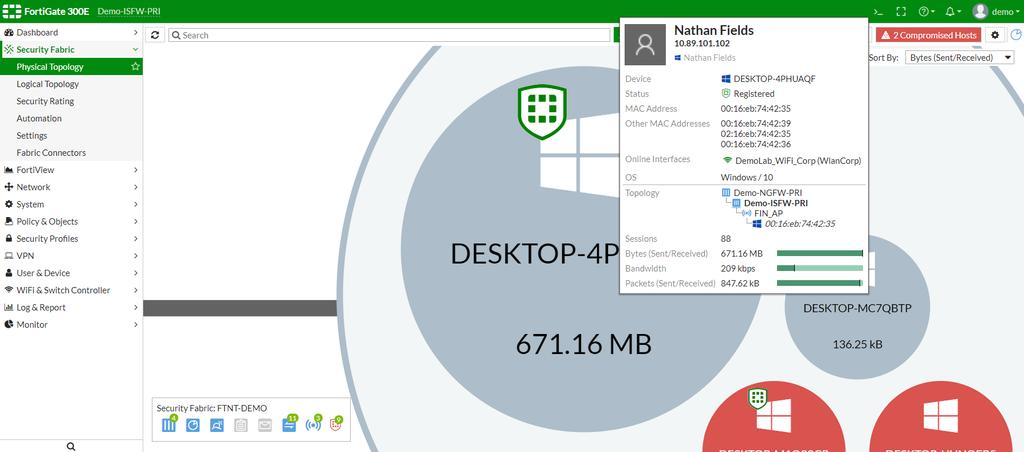Click the green FortiClient shield on large bubble
The width and height of the screenshot is (1024, 452).
tap(542, 112)
